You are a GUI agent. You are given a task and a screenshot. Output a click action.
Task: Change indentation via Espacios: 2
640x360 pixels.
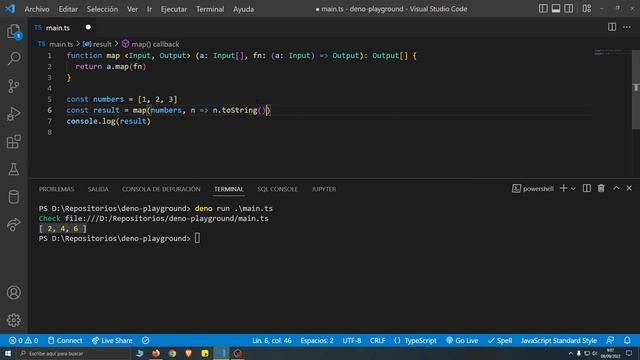pos(317,340)
